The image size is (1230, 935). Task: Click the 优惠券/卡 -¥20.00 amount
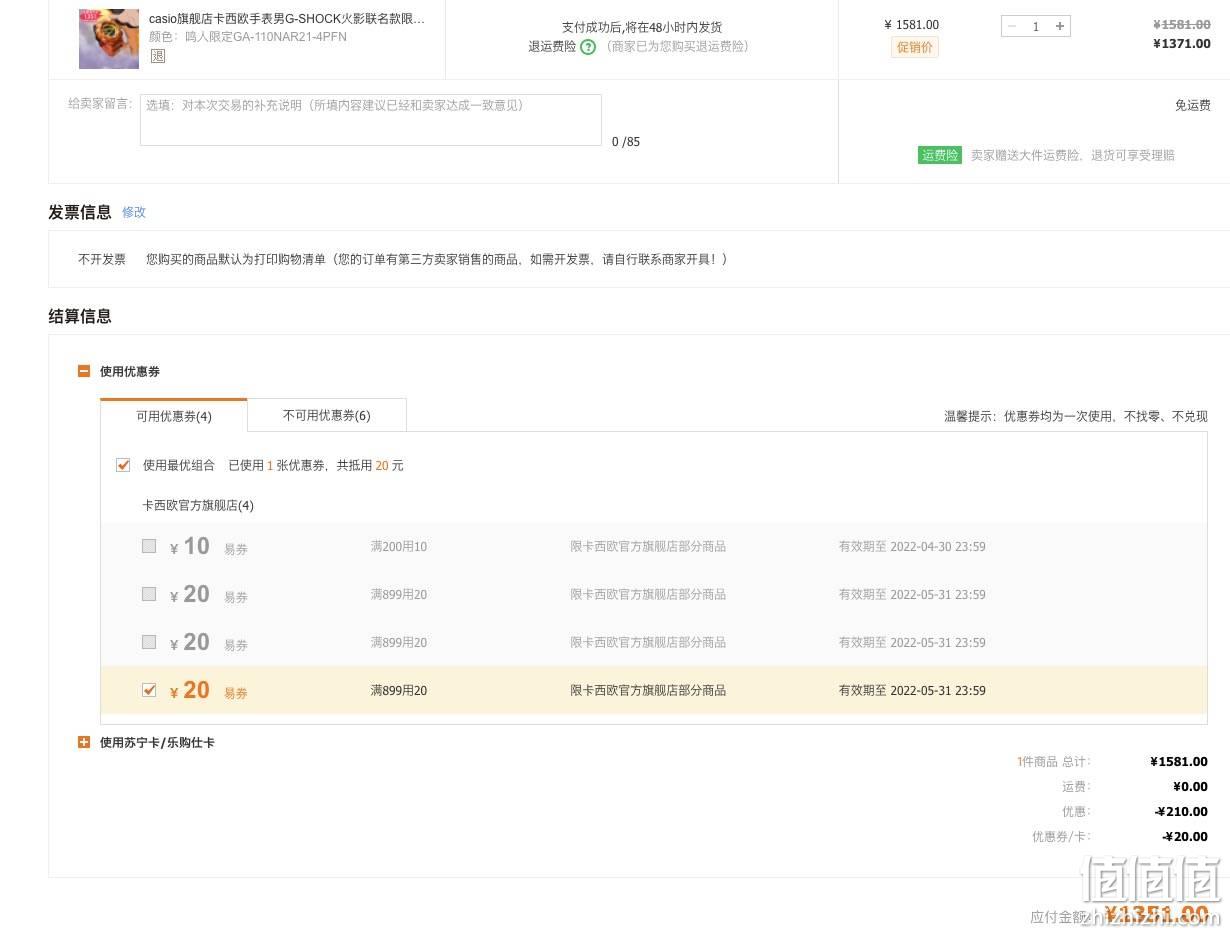pos(1185,837)
